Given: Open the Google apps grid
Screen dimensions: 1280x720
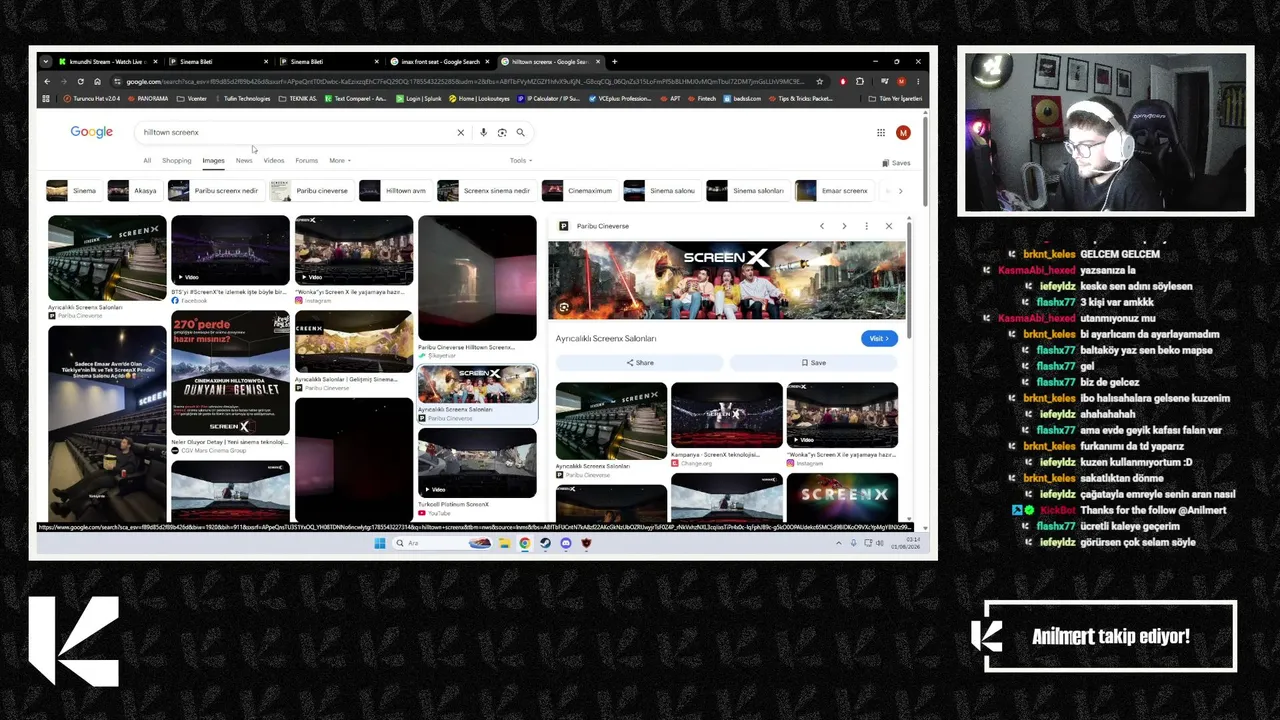Looking at the screenshot, I should coord(881,132).
